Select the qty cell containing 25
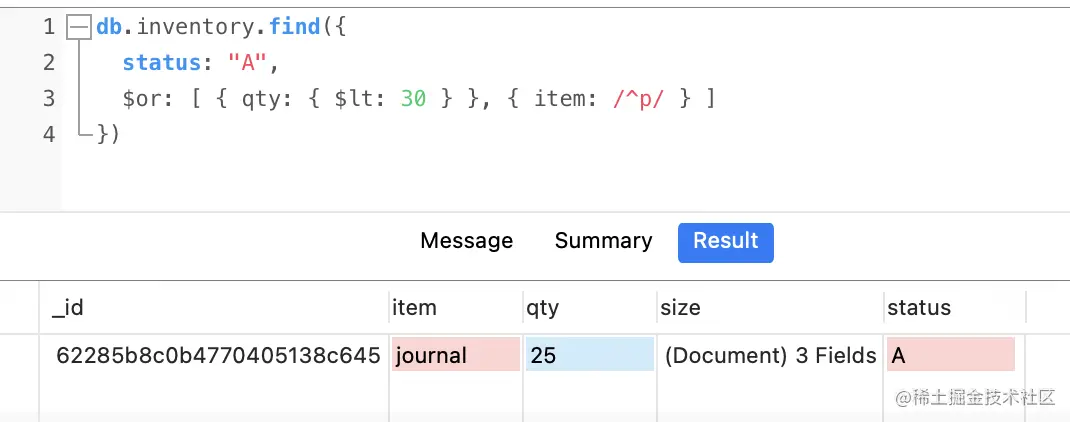The height and width of the screenshot is (422, 1070). tap(589, 355)
